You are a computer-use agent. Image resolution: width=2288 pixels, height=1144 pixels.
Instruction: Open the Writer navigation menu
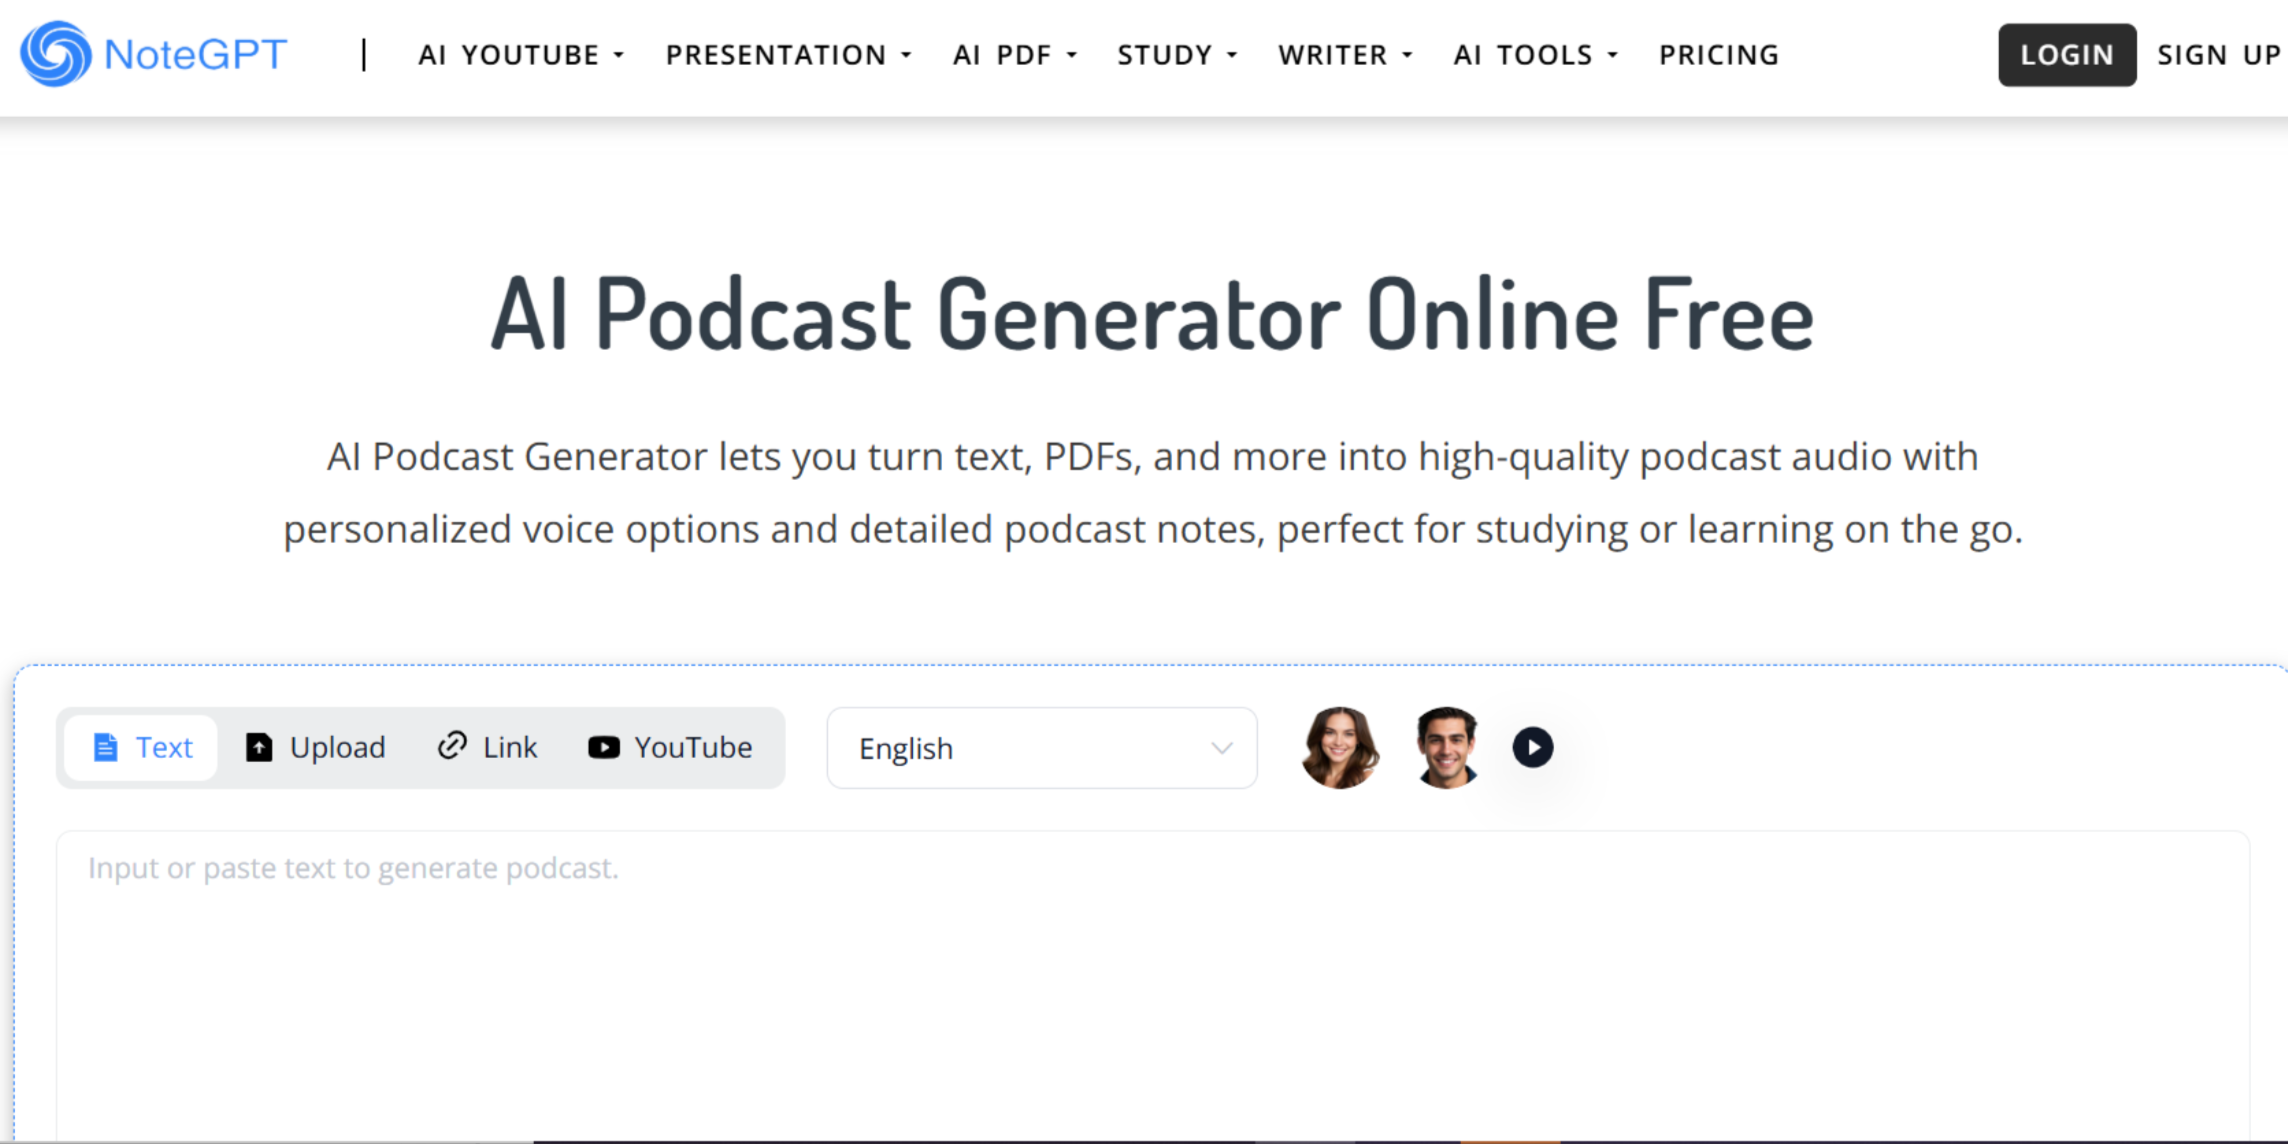(1344, 55)
